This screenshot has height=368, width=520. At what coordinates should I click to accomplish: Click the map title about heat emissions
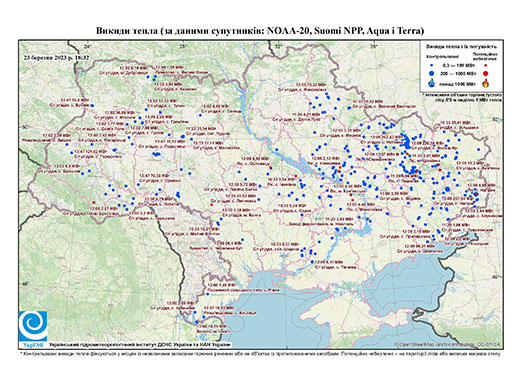pyautogui.click(x=260, y=31)
